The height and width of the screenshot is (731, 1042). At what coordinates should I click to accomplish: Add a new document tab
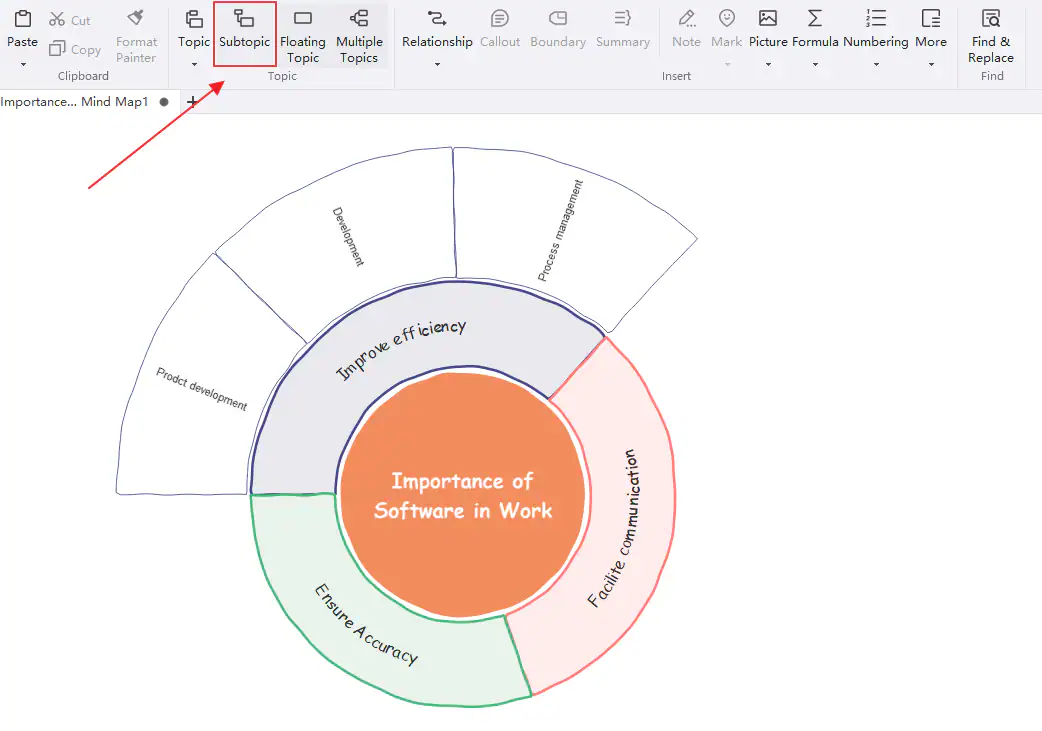point(193,102)
